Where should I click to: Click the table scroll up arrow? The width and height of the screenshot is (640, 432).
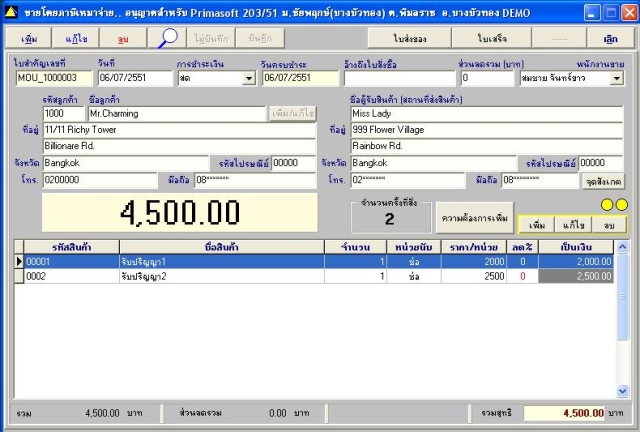coord(622,247)
